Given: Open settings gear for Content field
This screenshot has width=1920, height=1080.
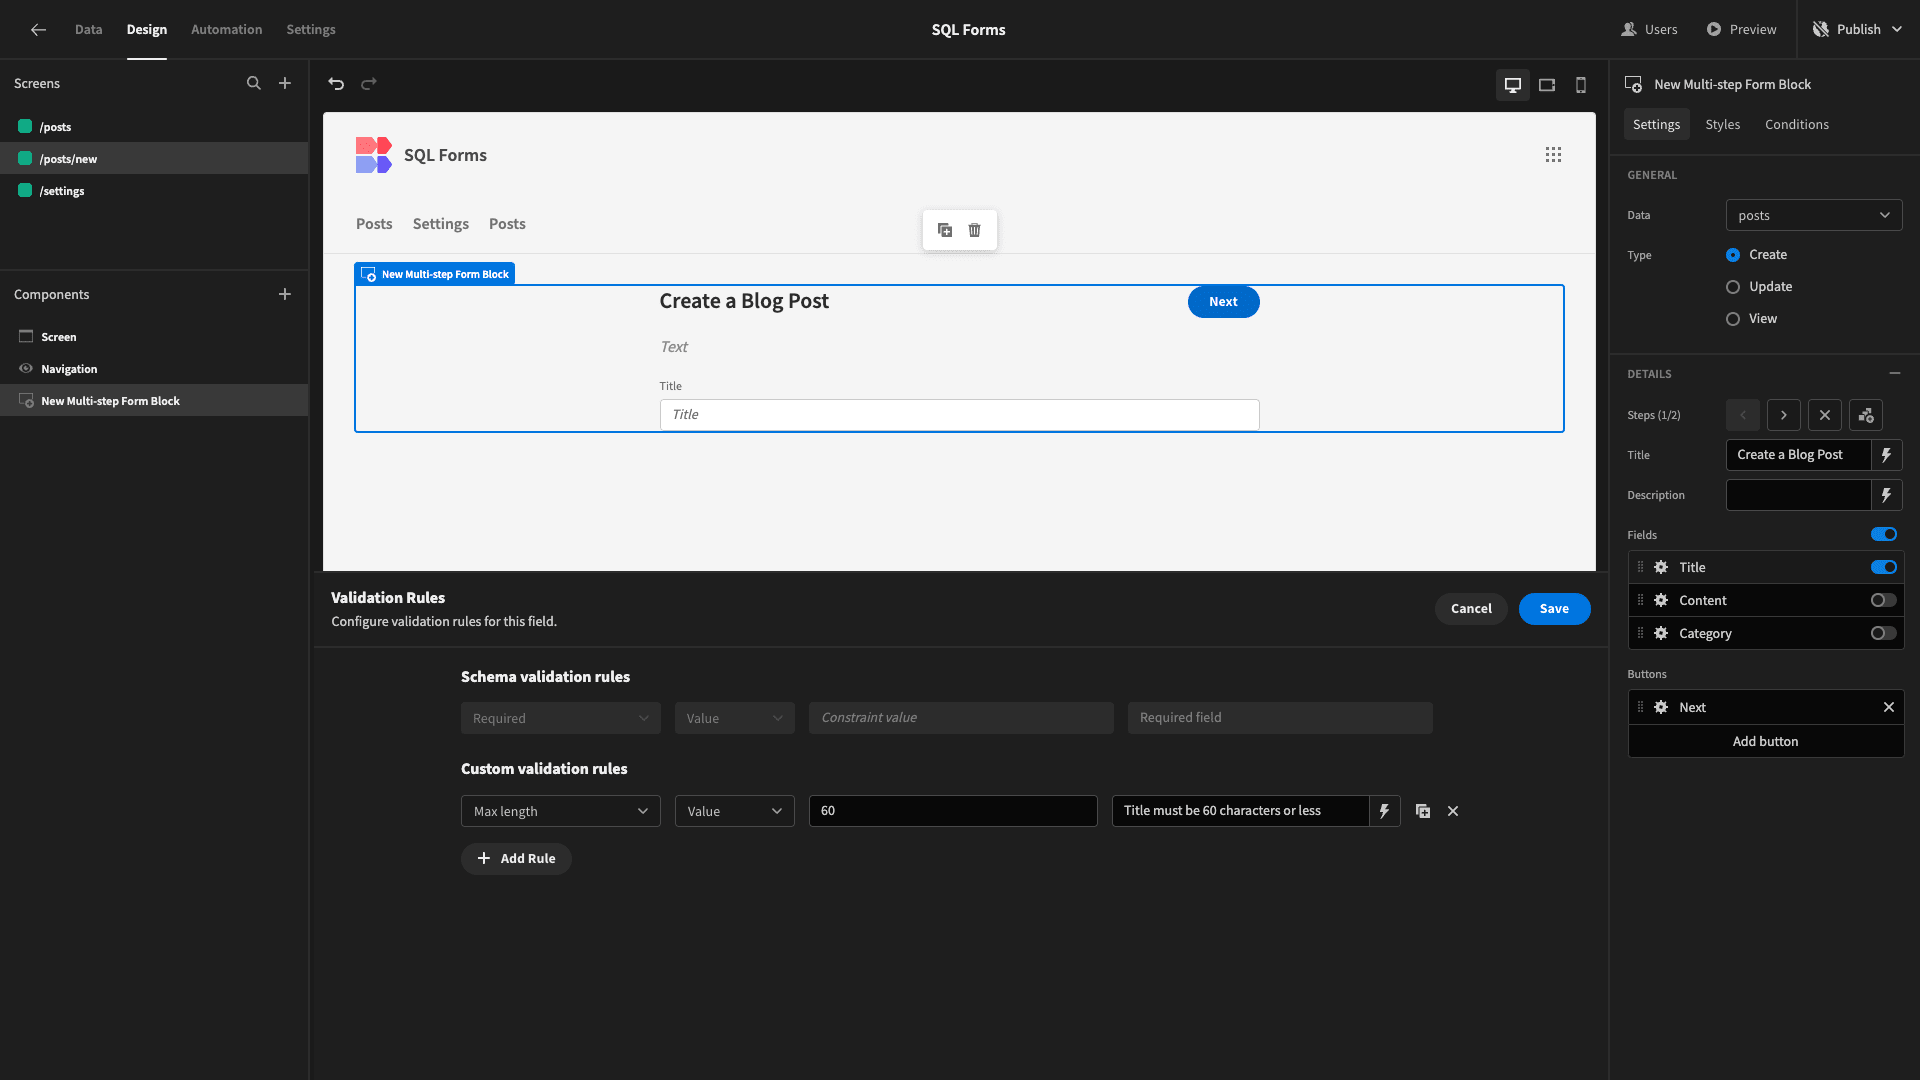Looking at the screenshot, I should (1661, 600).
